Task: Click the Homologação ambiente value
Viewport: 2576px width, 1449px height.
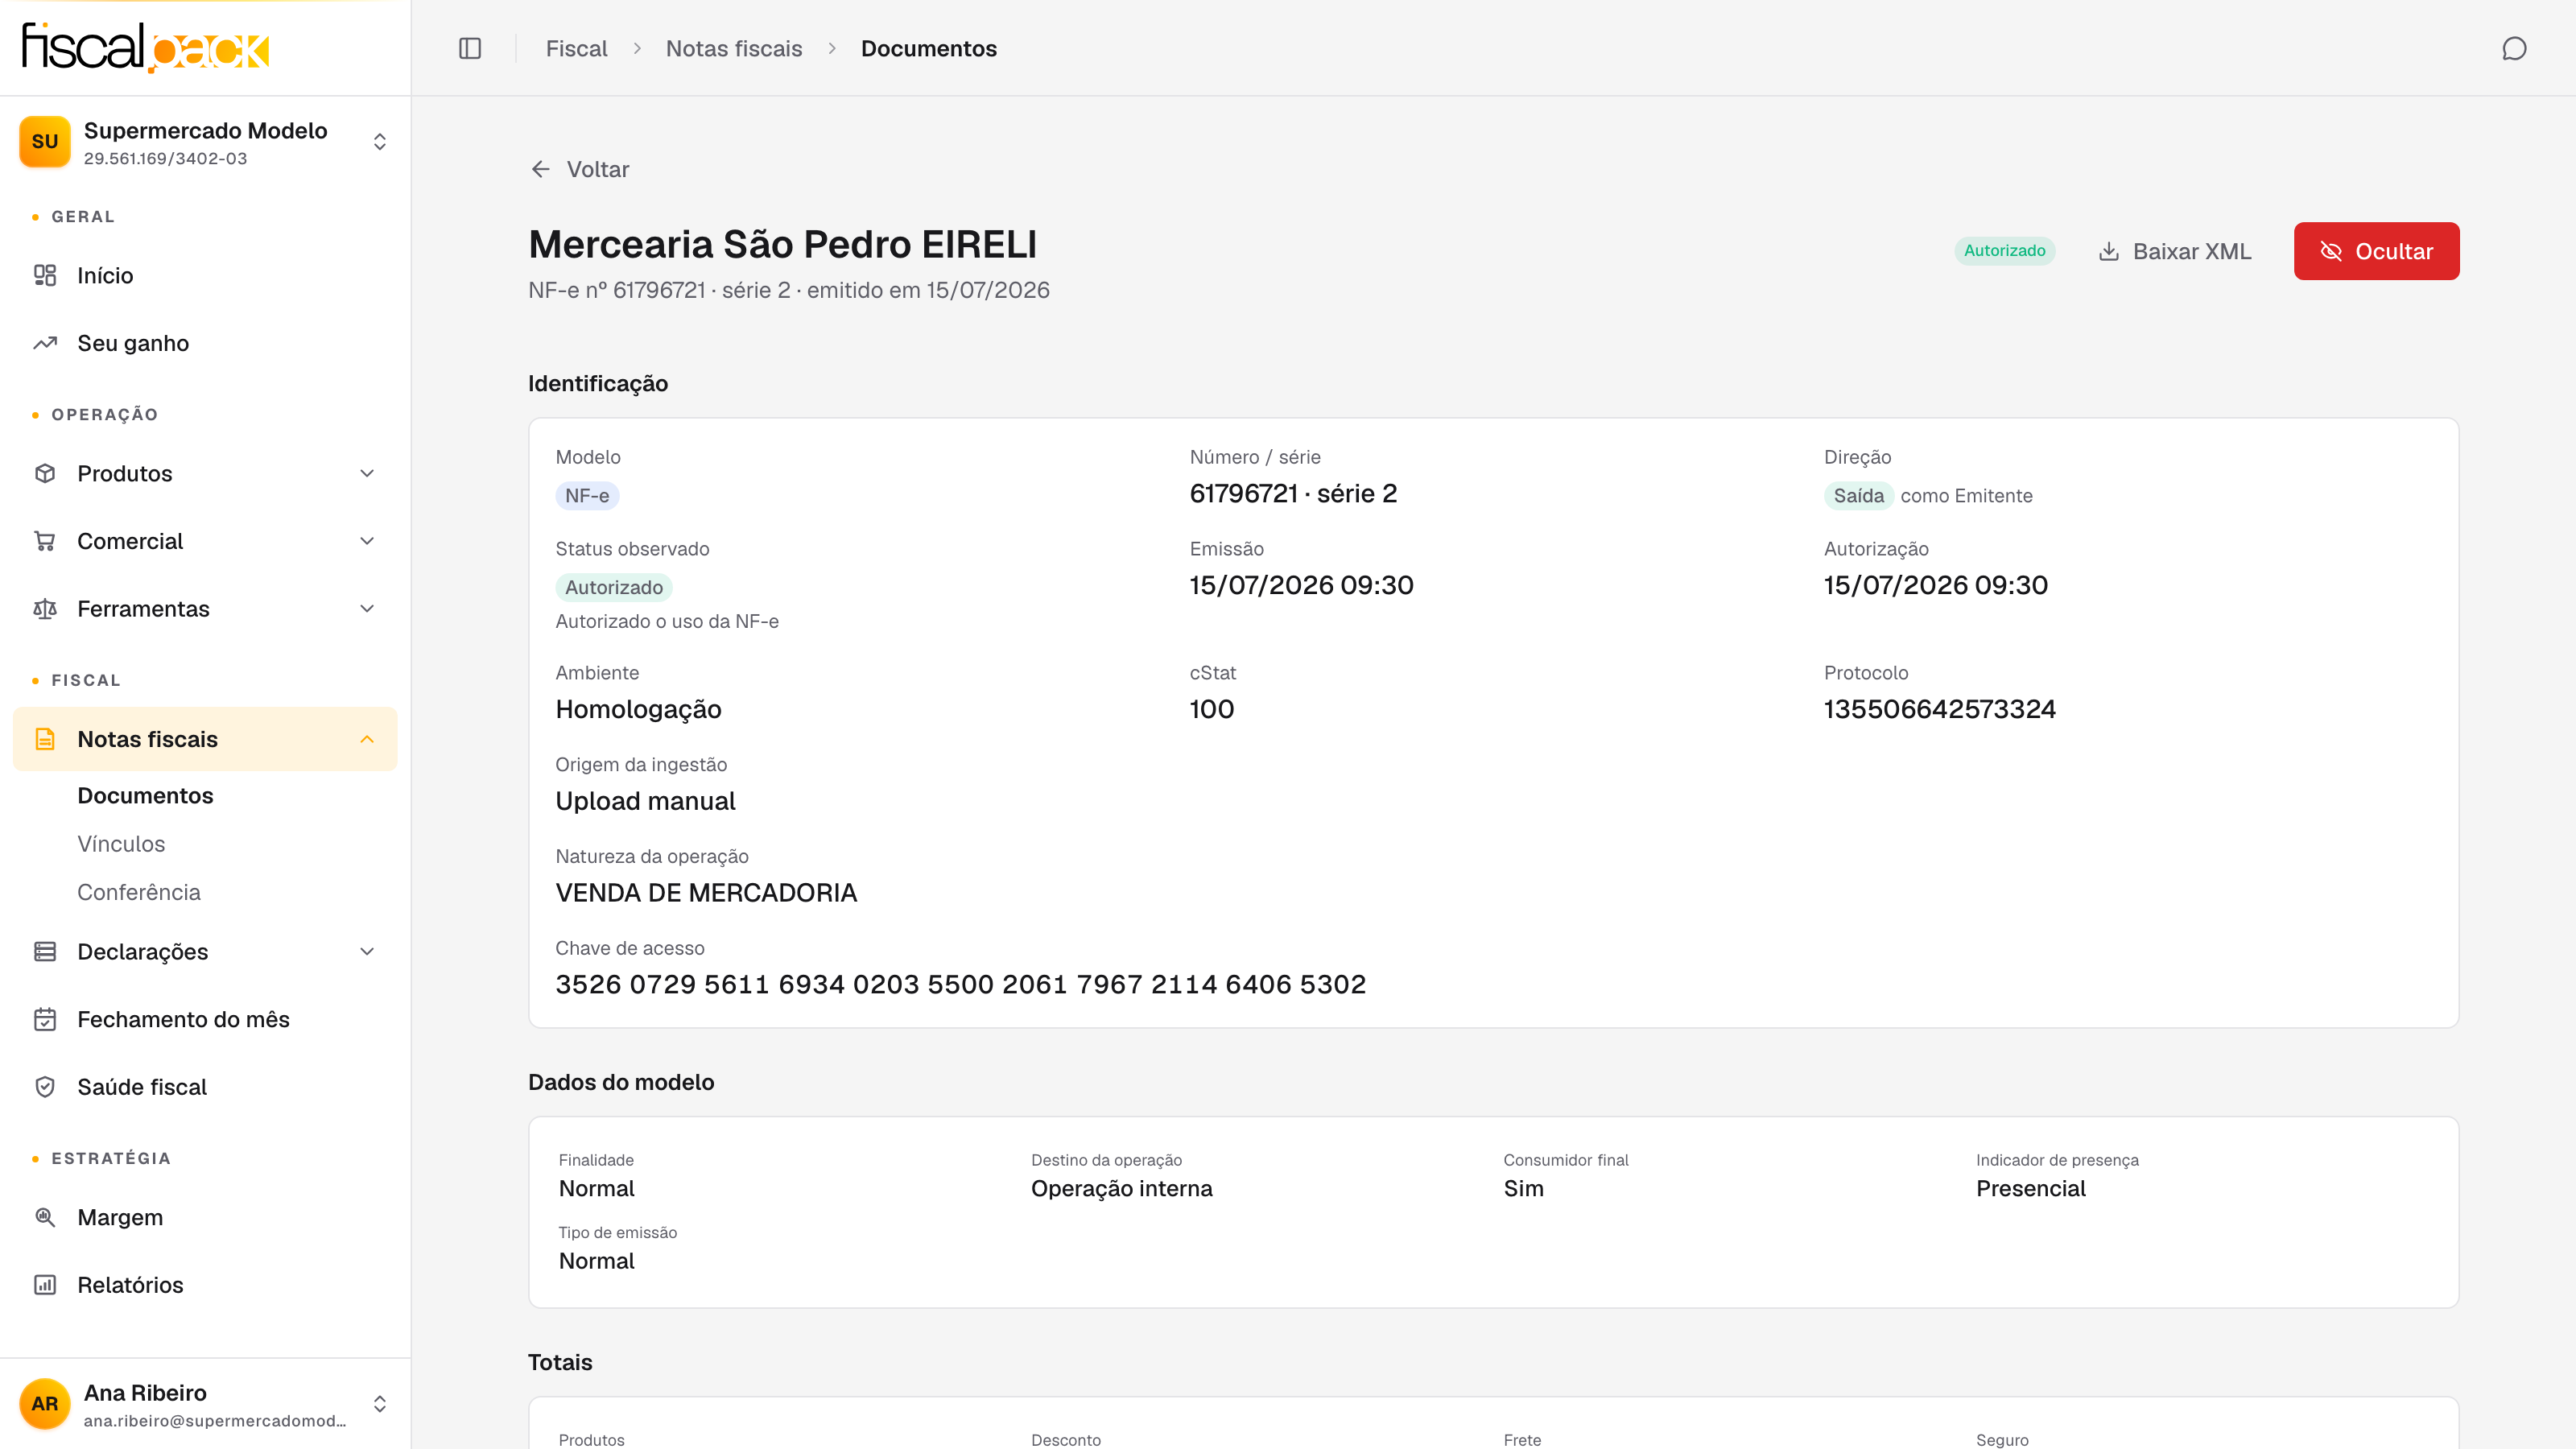Action: coord(638,709)
